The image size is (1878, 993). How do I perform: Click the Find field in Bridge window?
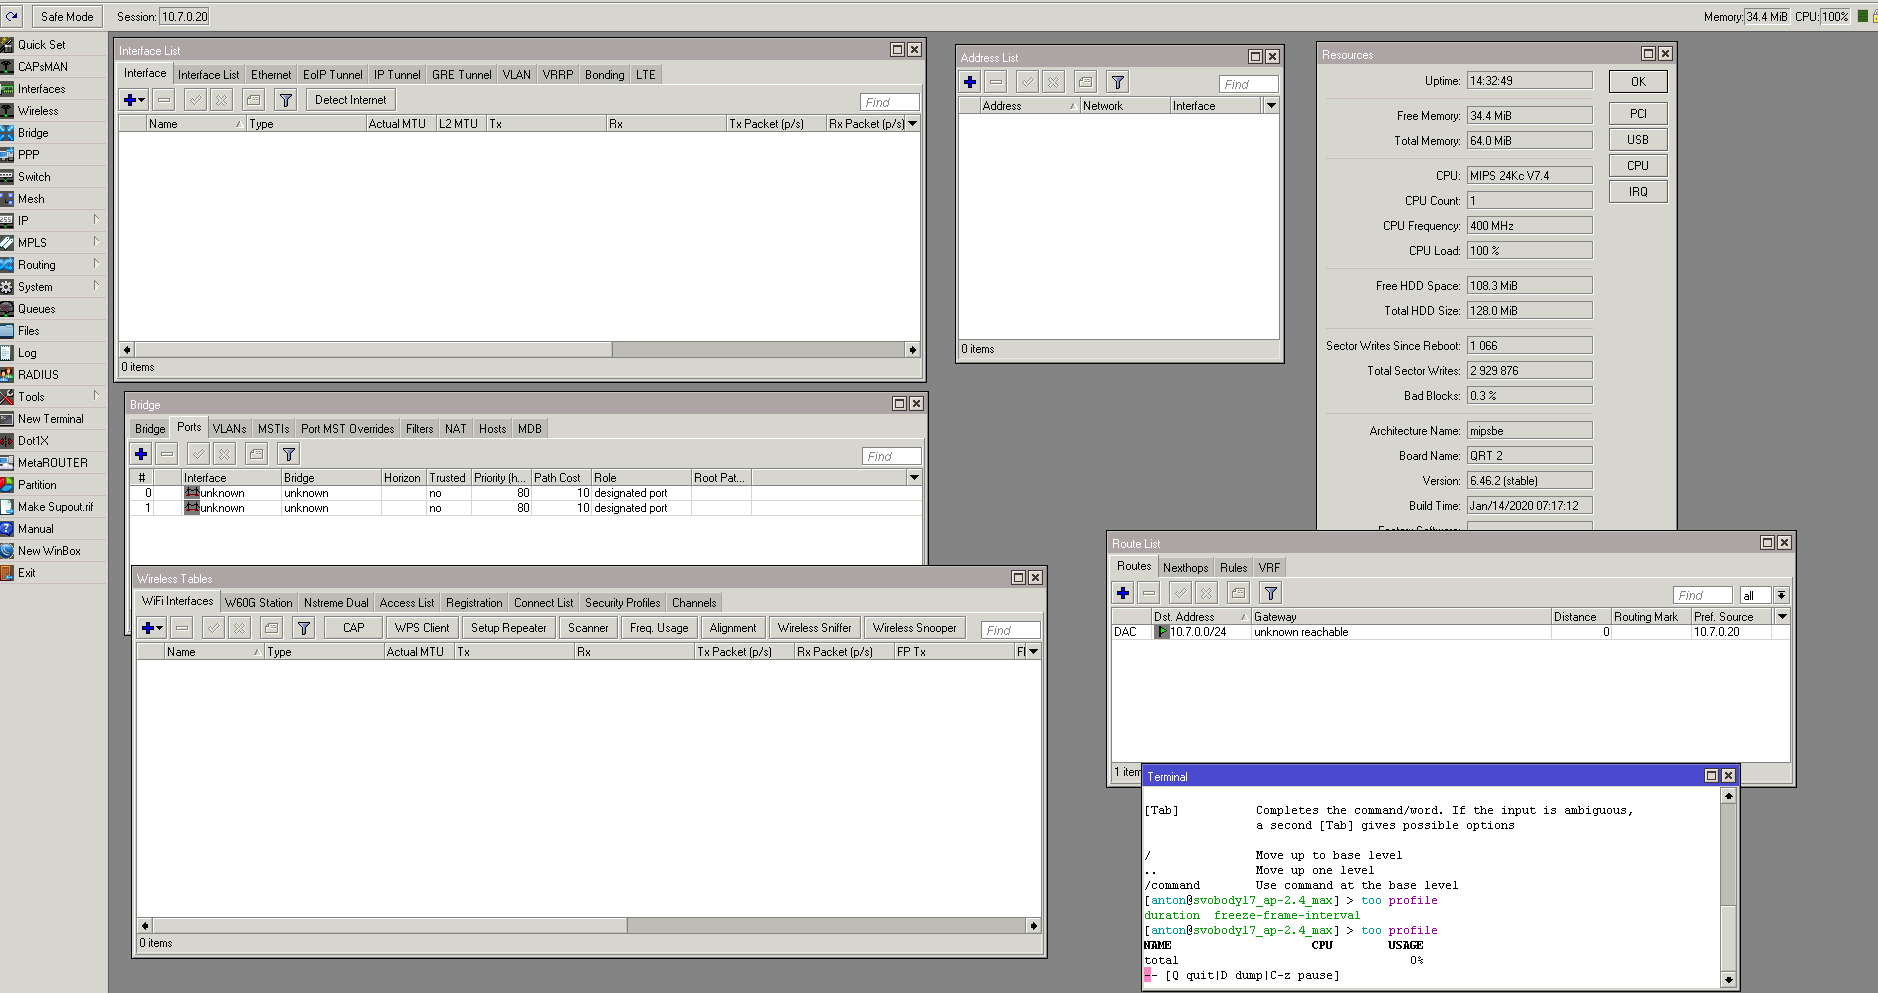[x=890, y=456]
